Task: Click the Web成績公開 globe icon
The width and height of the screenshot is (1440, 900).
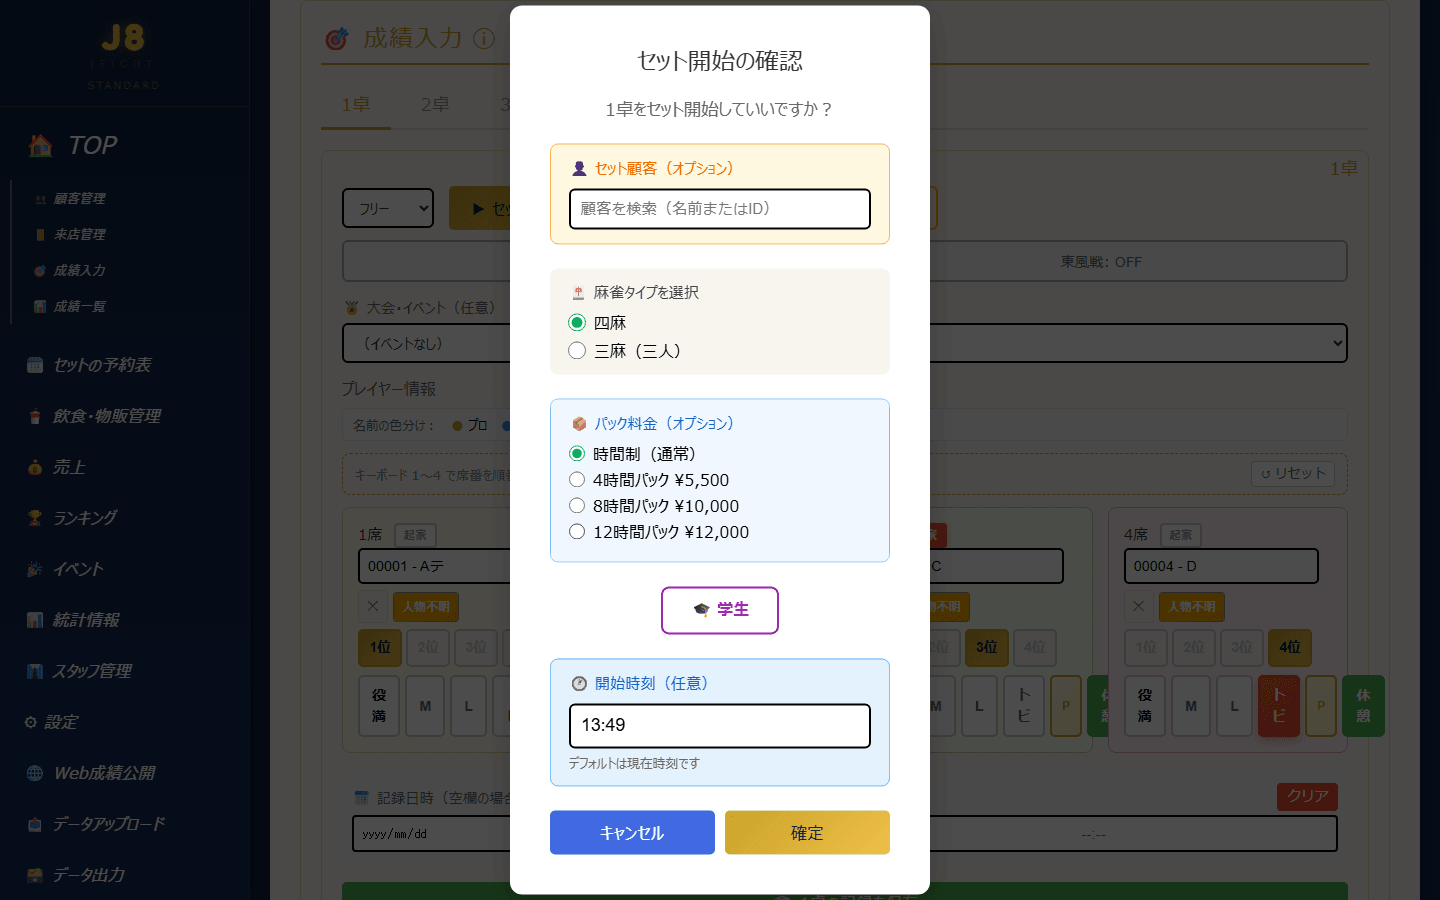Action: [x=35, y=773]
